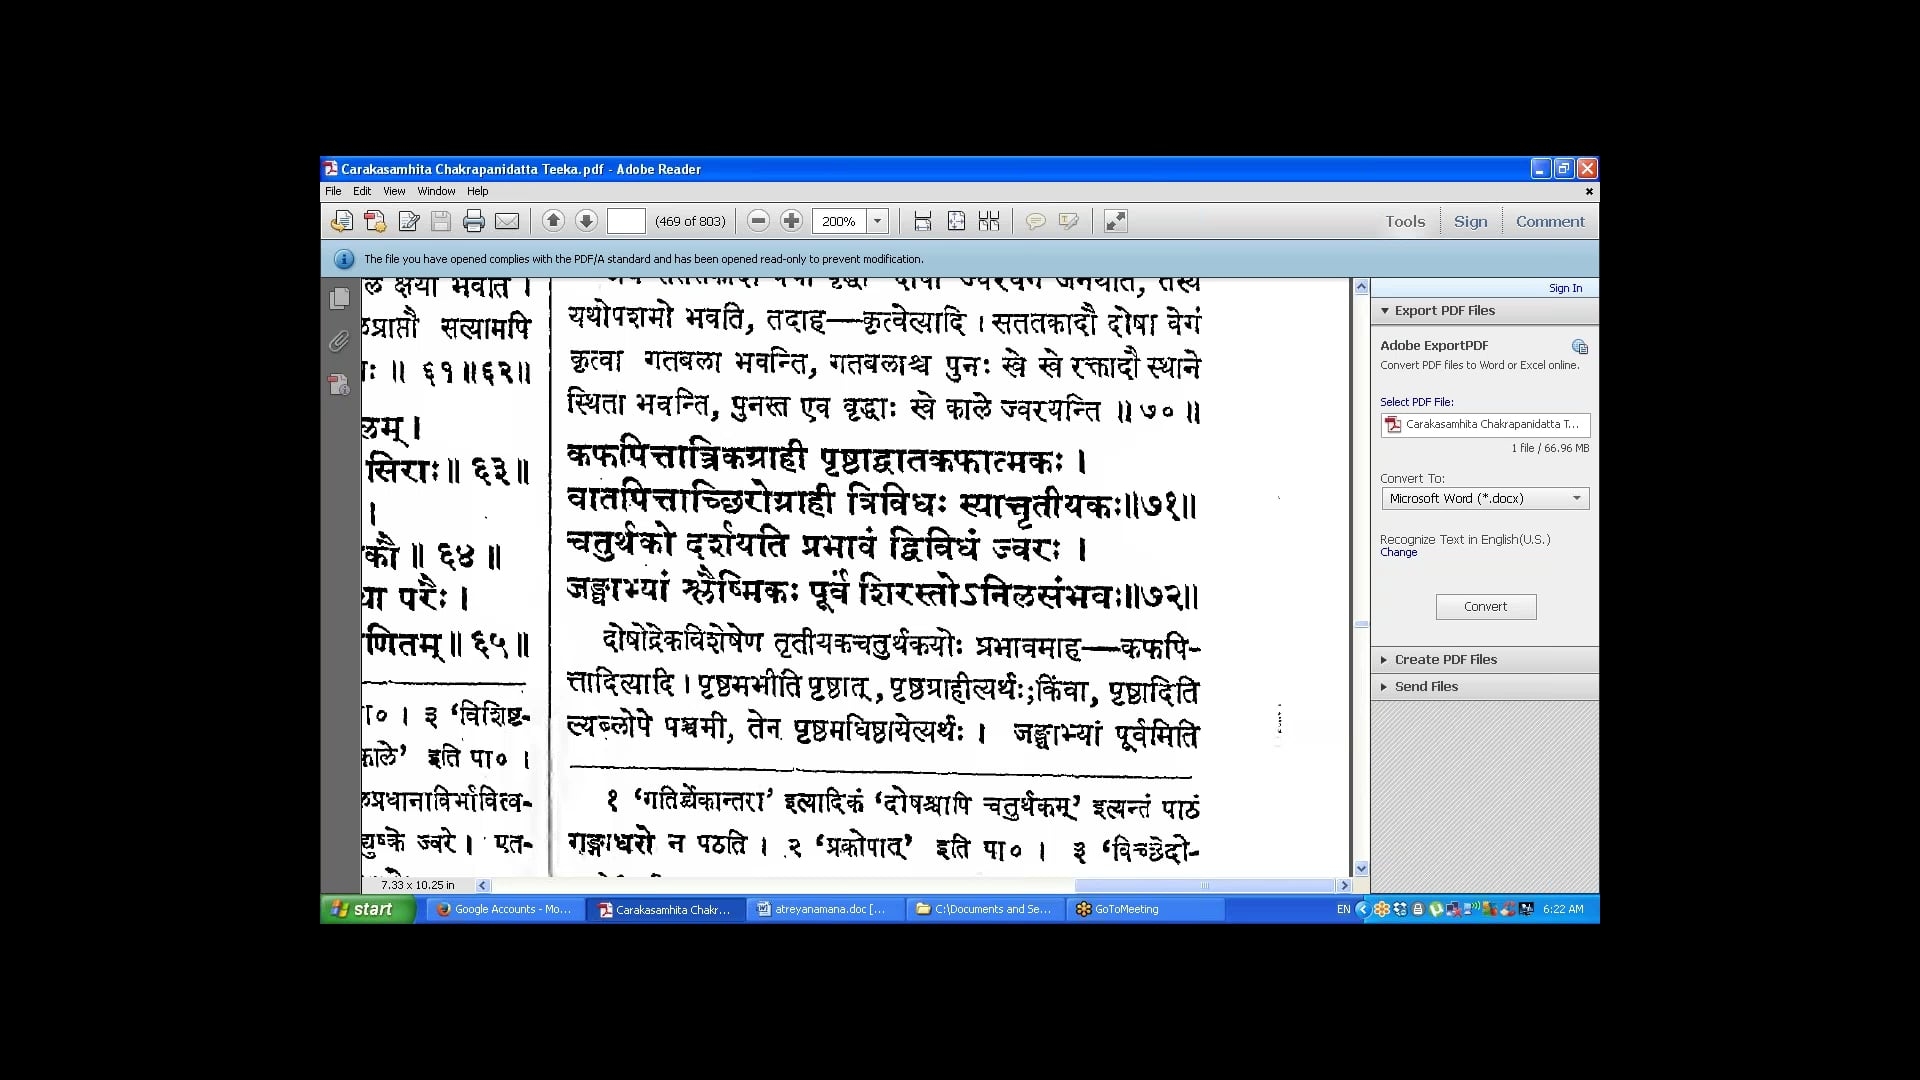The height and width of the screenshot is (1080, 1920).
Task: Click the Print file icon
Action: [x=474, y=221]
